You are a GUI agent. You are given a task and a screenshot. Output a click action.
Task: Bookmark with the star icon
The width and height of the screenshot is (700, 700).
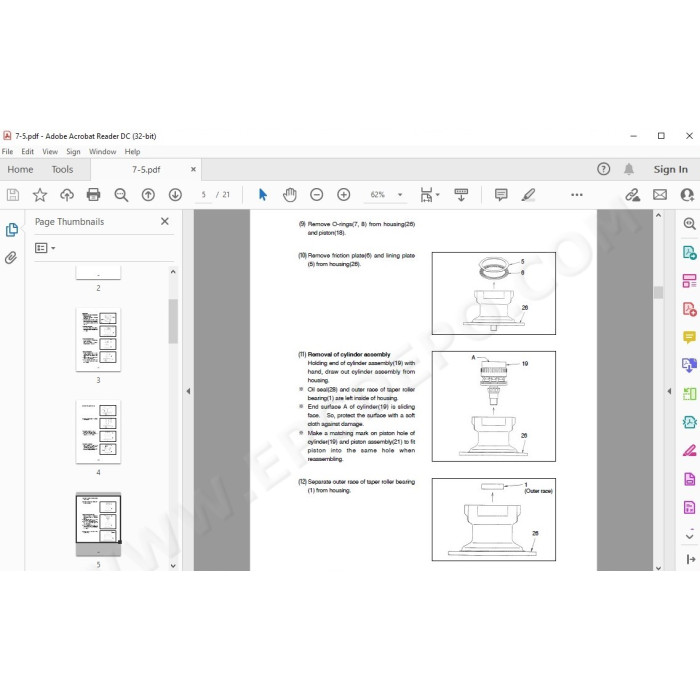[40, 195]
